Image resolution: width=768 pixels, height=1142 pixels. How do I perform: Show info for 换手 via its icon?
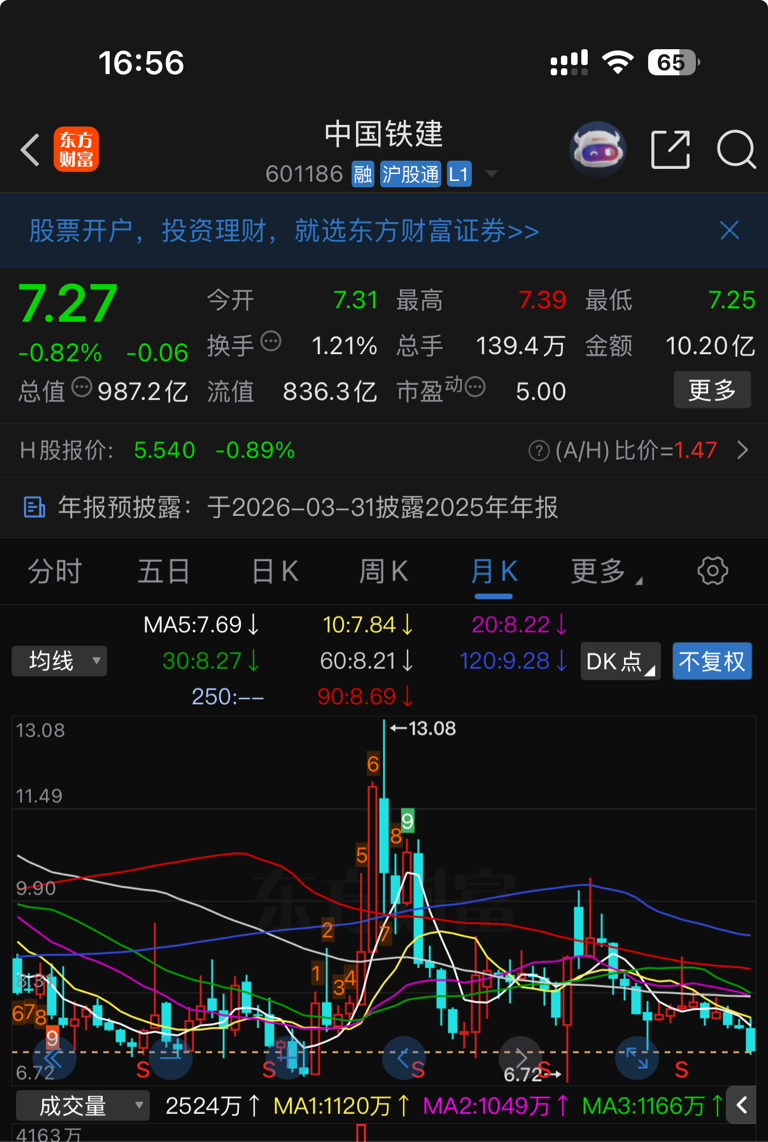271,341
